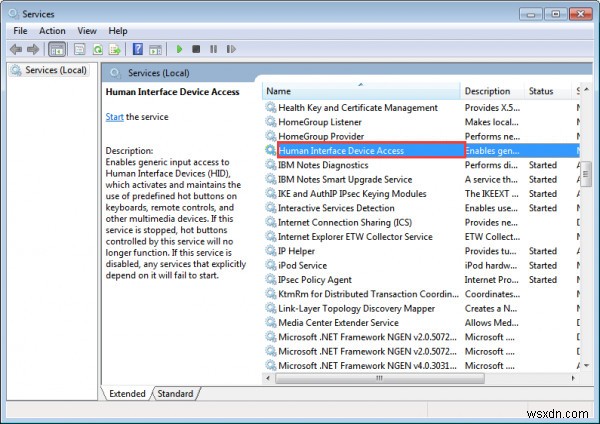Click horizontal scrollbar left arrow

(x=268, y=378)
